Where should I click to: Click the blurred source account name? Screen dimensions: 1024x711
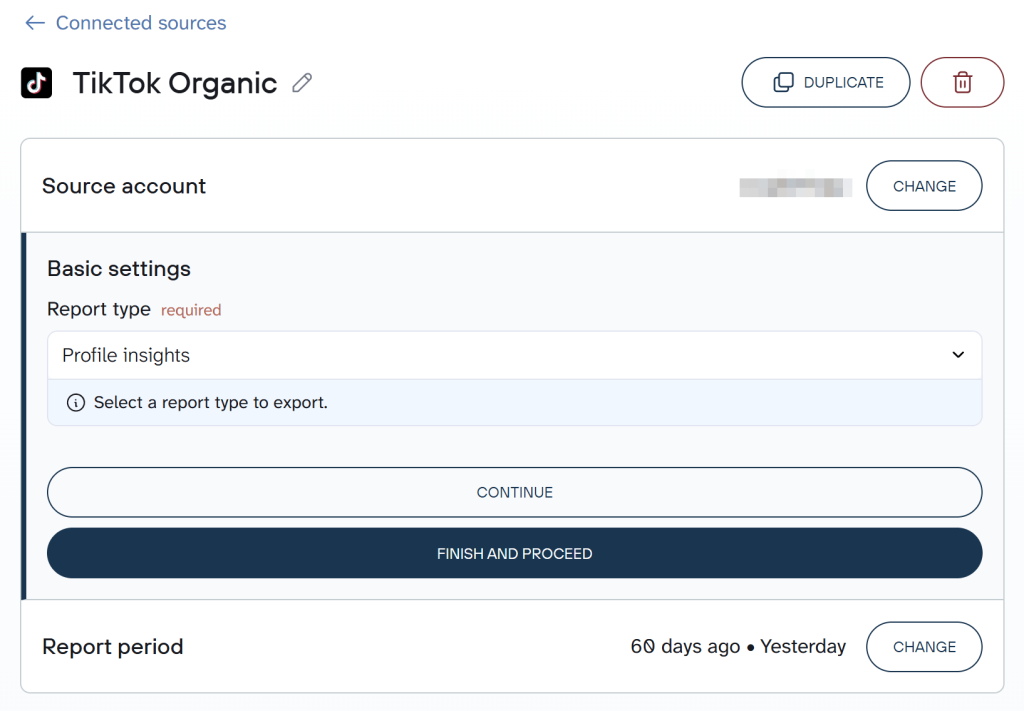[x=795, y=186]
